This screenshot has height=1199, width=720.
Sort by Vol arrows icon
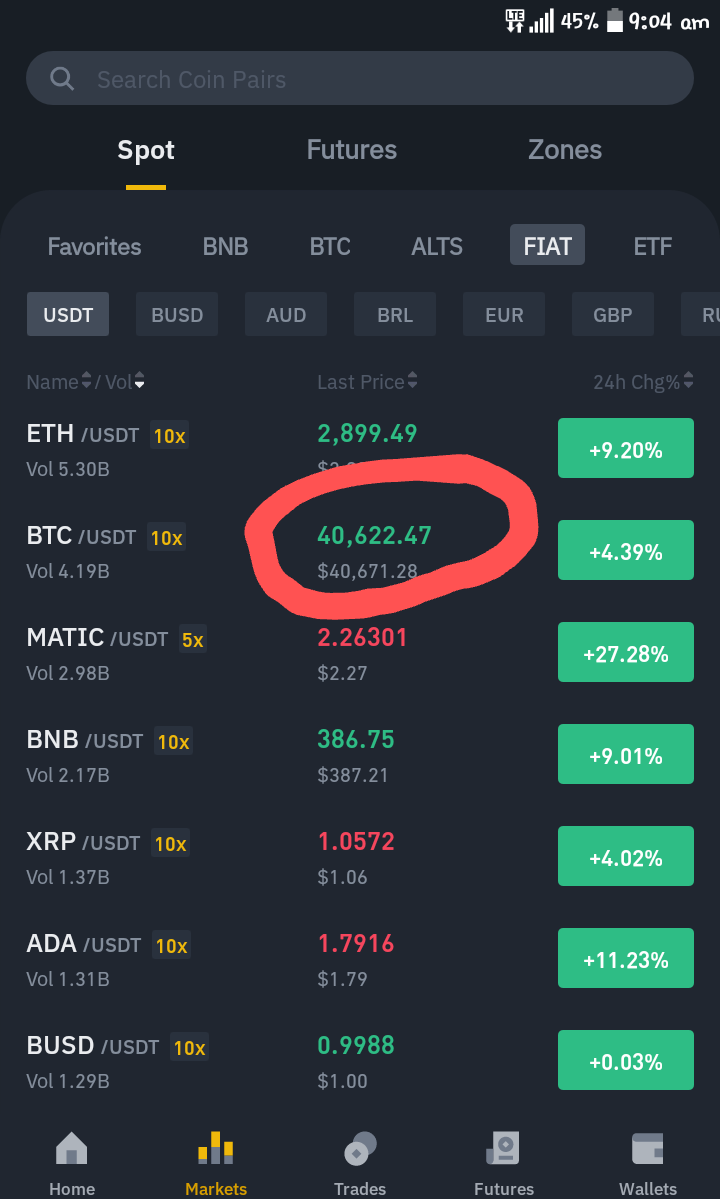[139, 380]
